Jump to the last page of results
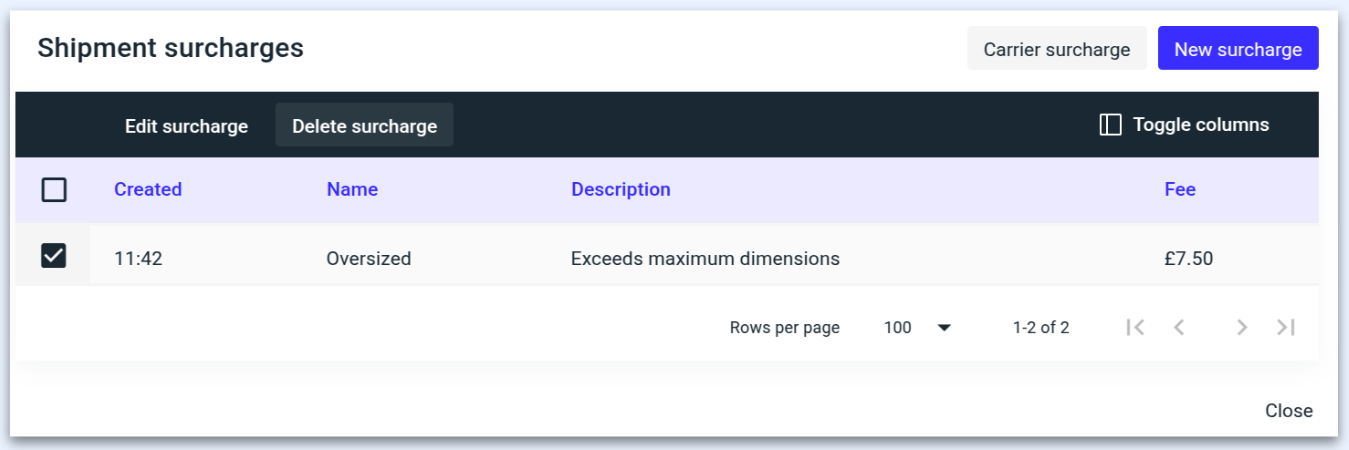Viewport: 1349px width, 450px height. 1286,327
